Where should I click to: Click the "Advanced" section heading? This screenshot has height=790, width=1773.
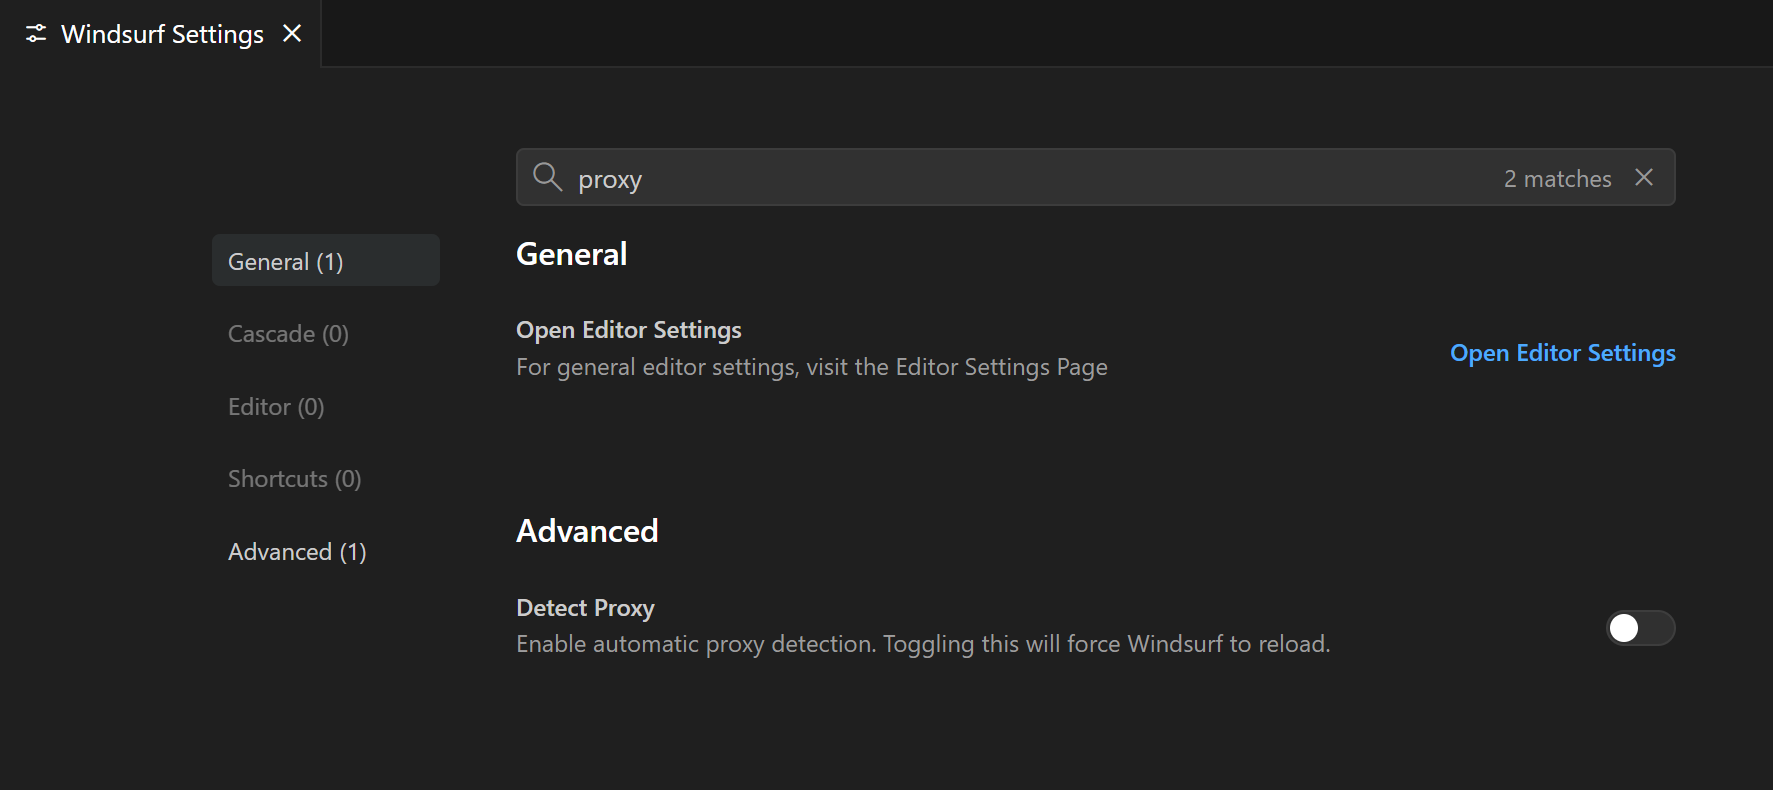coord(587,531)
